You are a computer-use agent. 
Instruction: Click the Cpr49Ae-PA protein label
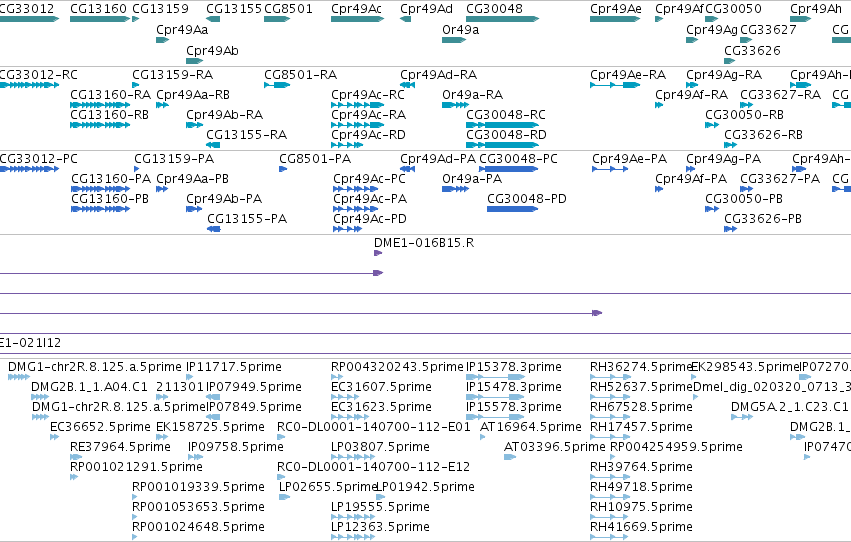click(x=629, y=158)
